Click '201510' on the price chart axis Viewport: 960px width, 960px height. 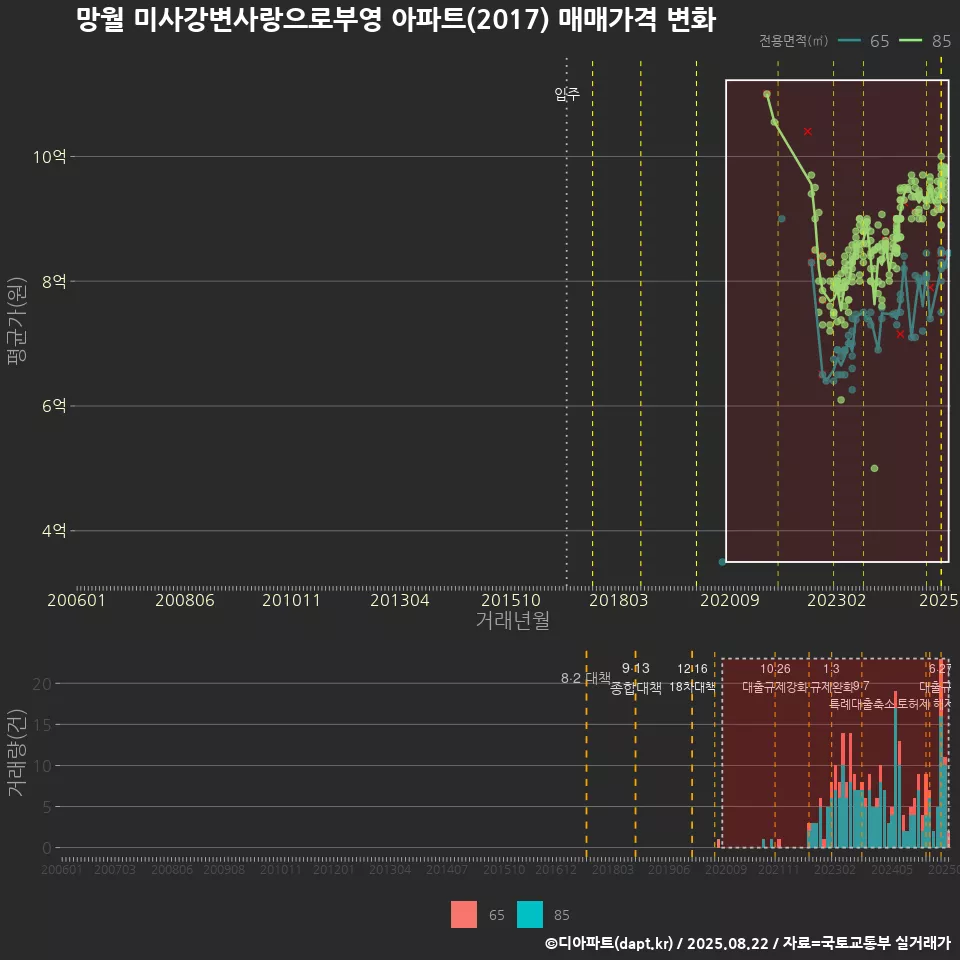tap(511, 600)
